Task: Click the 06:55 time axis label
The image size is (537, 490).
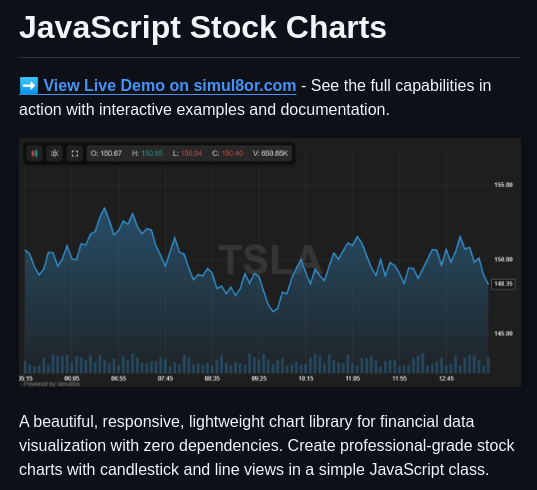Action: [x=118, y=378]
